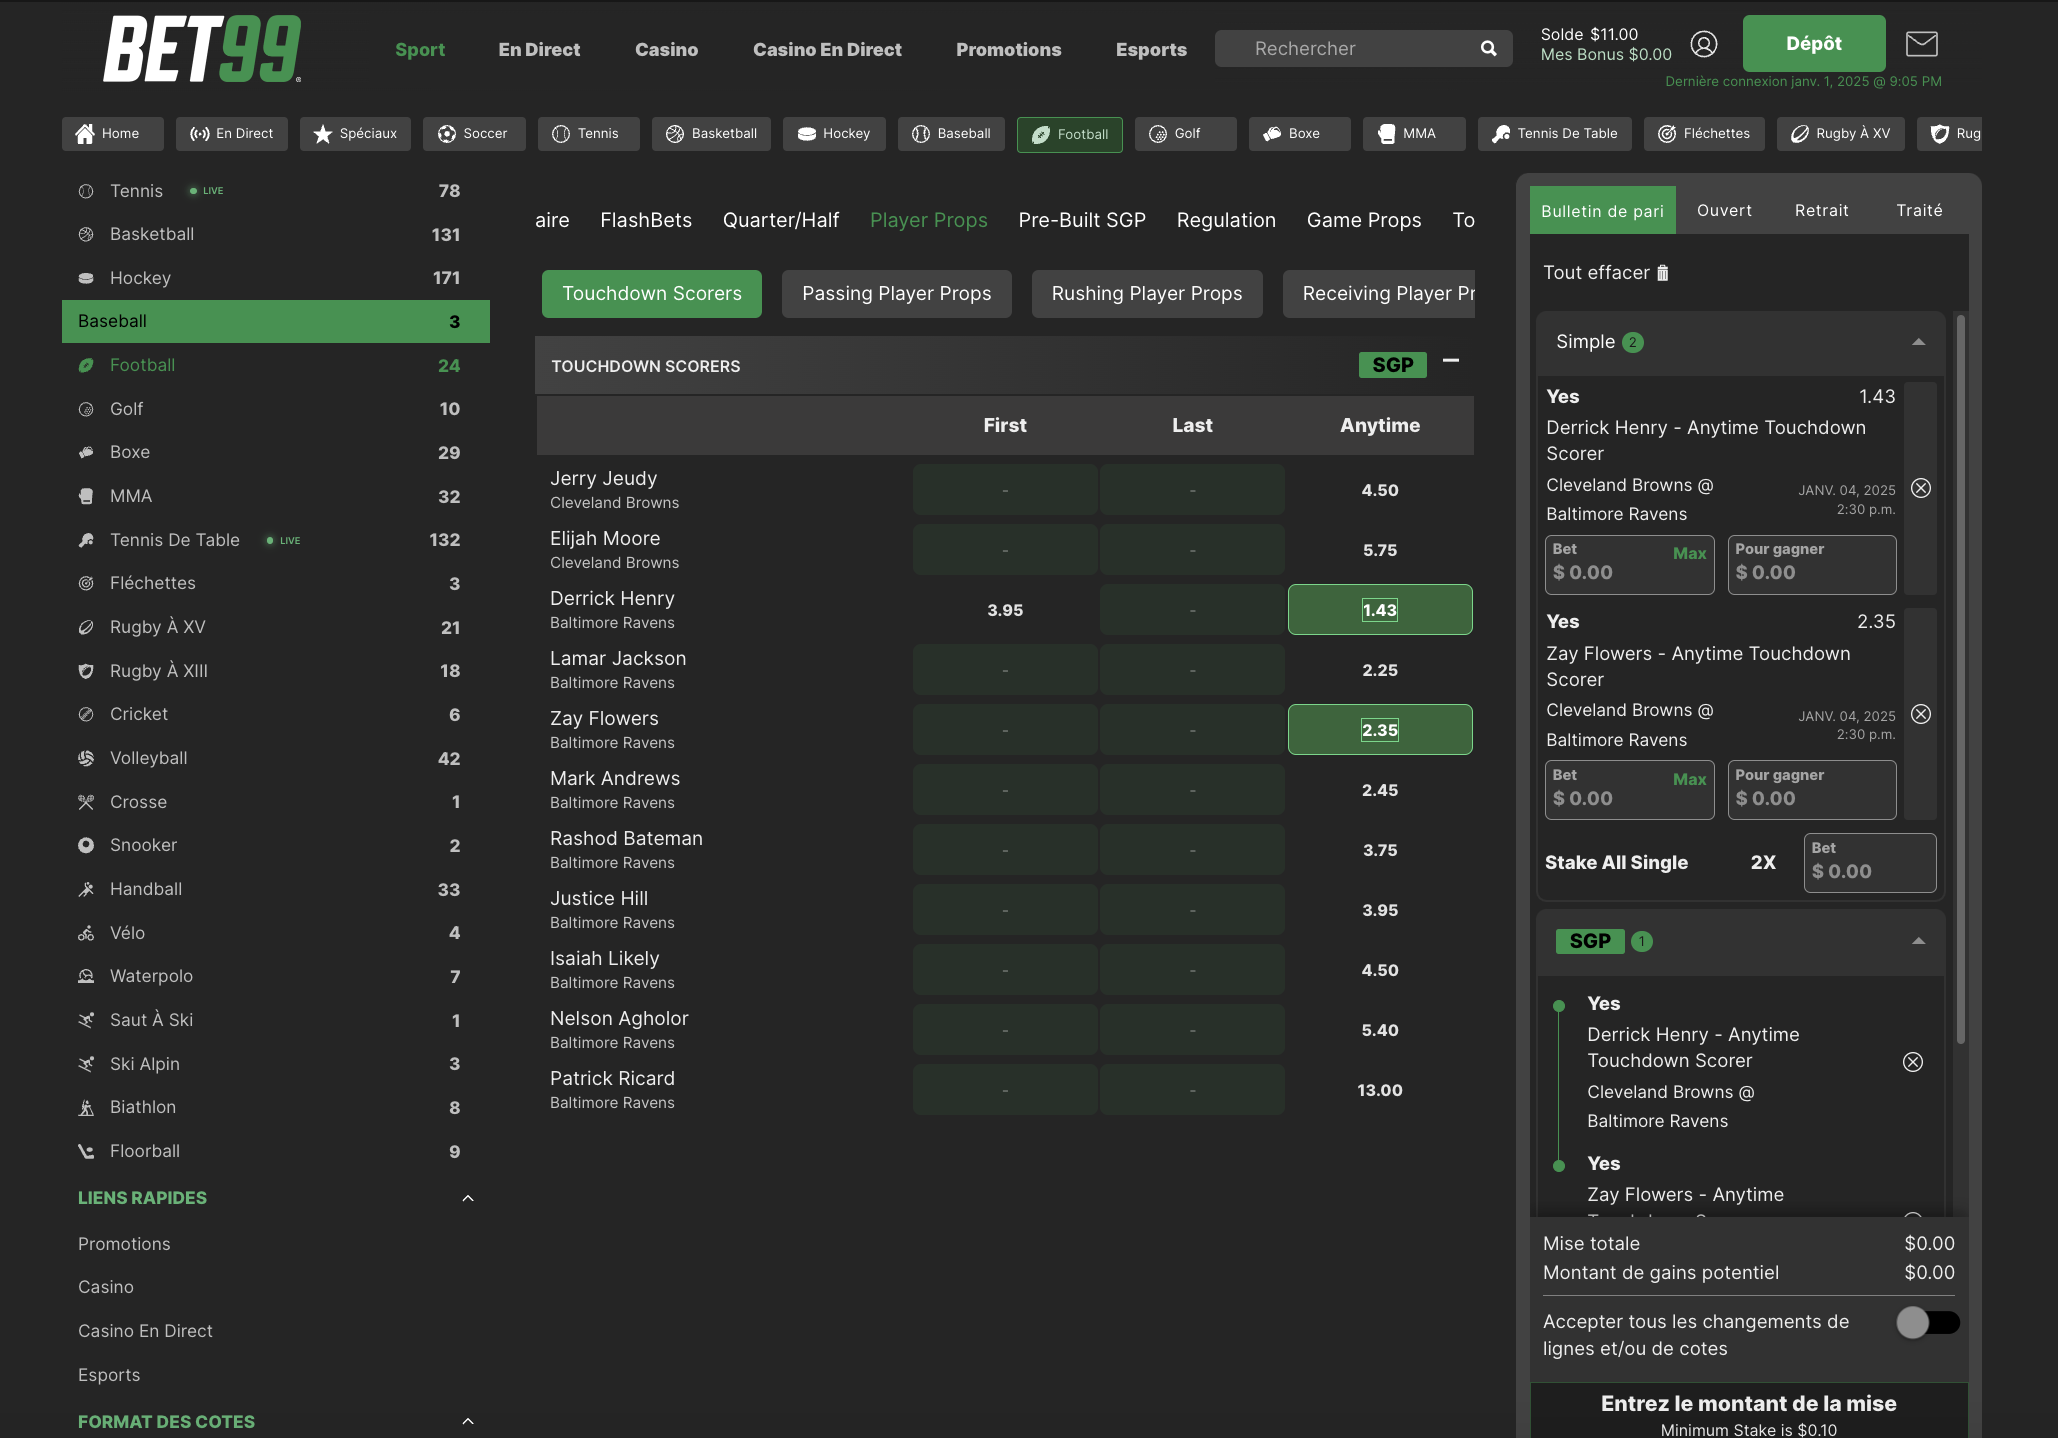
Task: Show Passing Player Props
Action: (x=896, y=294)
